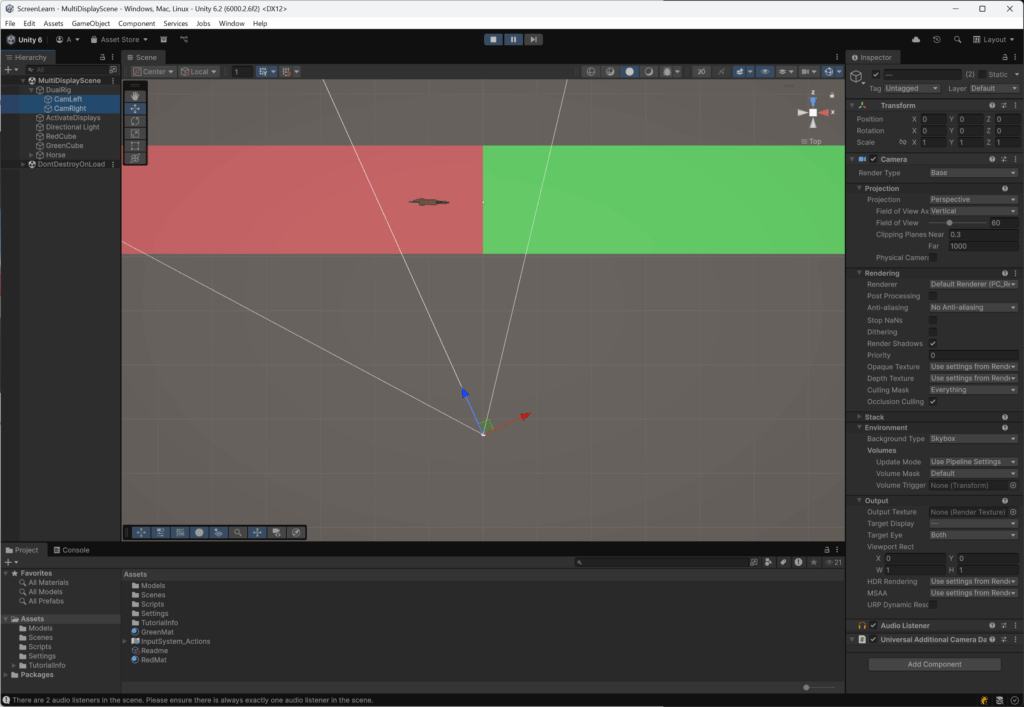Select the GreenMat asset
This screenshot has height=707, width=1024.
(157, 632)
